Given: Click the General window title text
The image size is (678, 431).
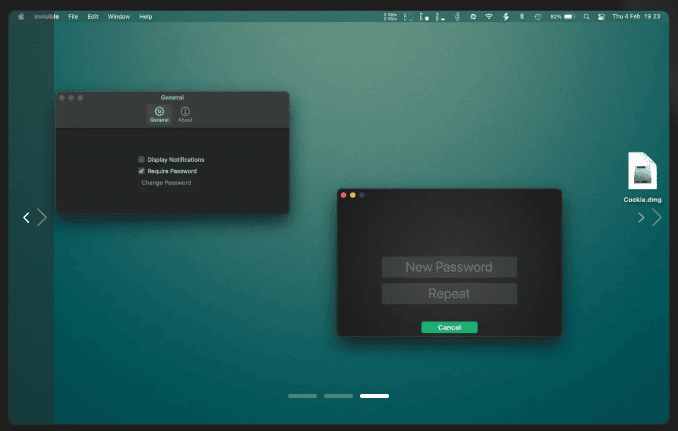Looking at the screenshot, I should tap(172, 98).
